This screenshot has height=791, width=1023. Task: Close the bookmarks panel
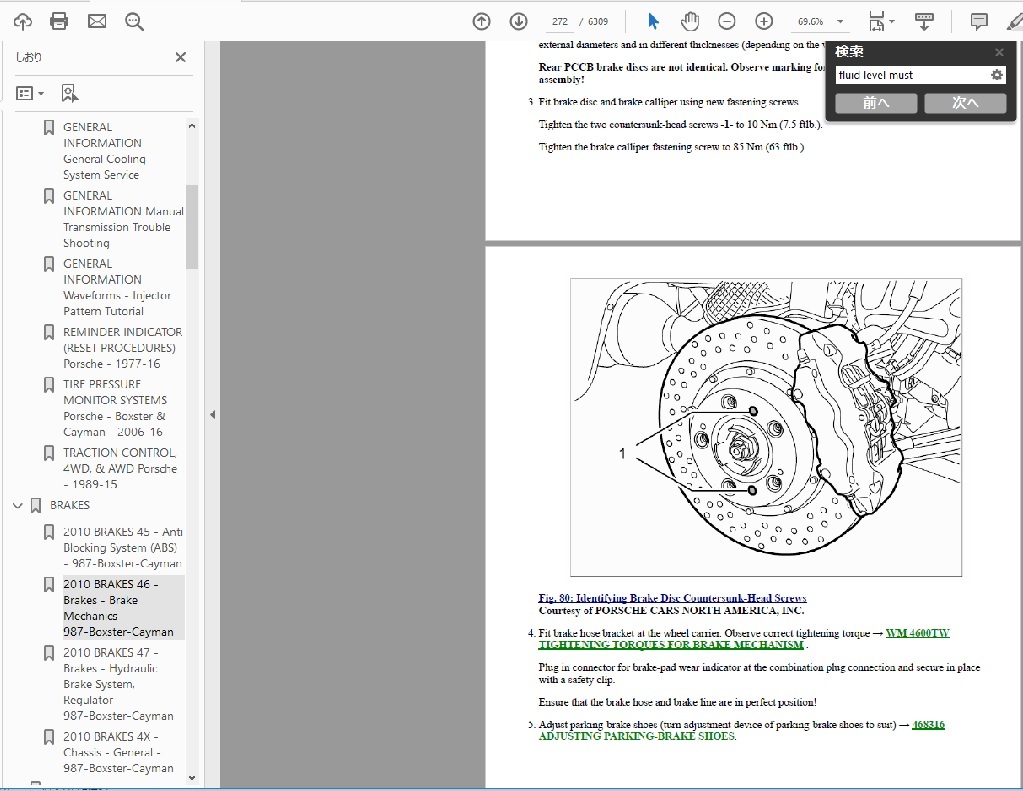coord(181,57)
